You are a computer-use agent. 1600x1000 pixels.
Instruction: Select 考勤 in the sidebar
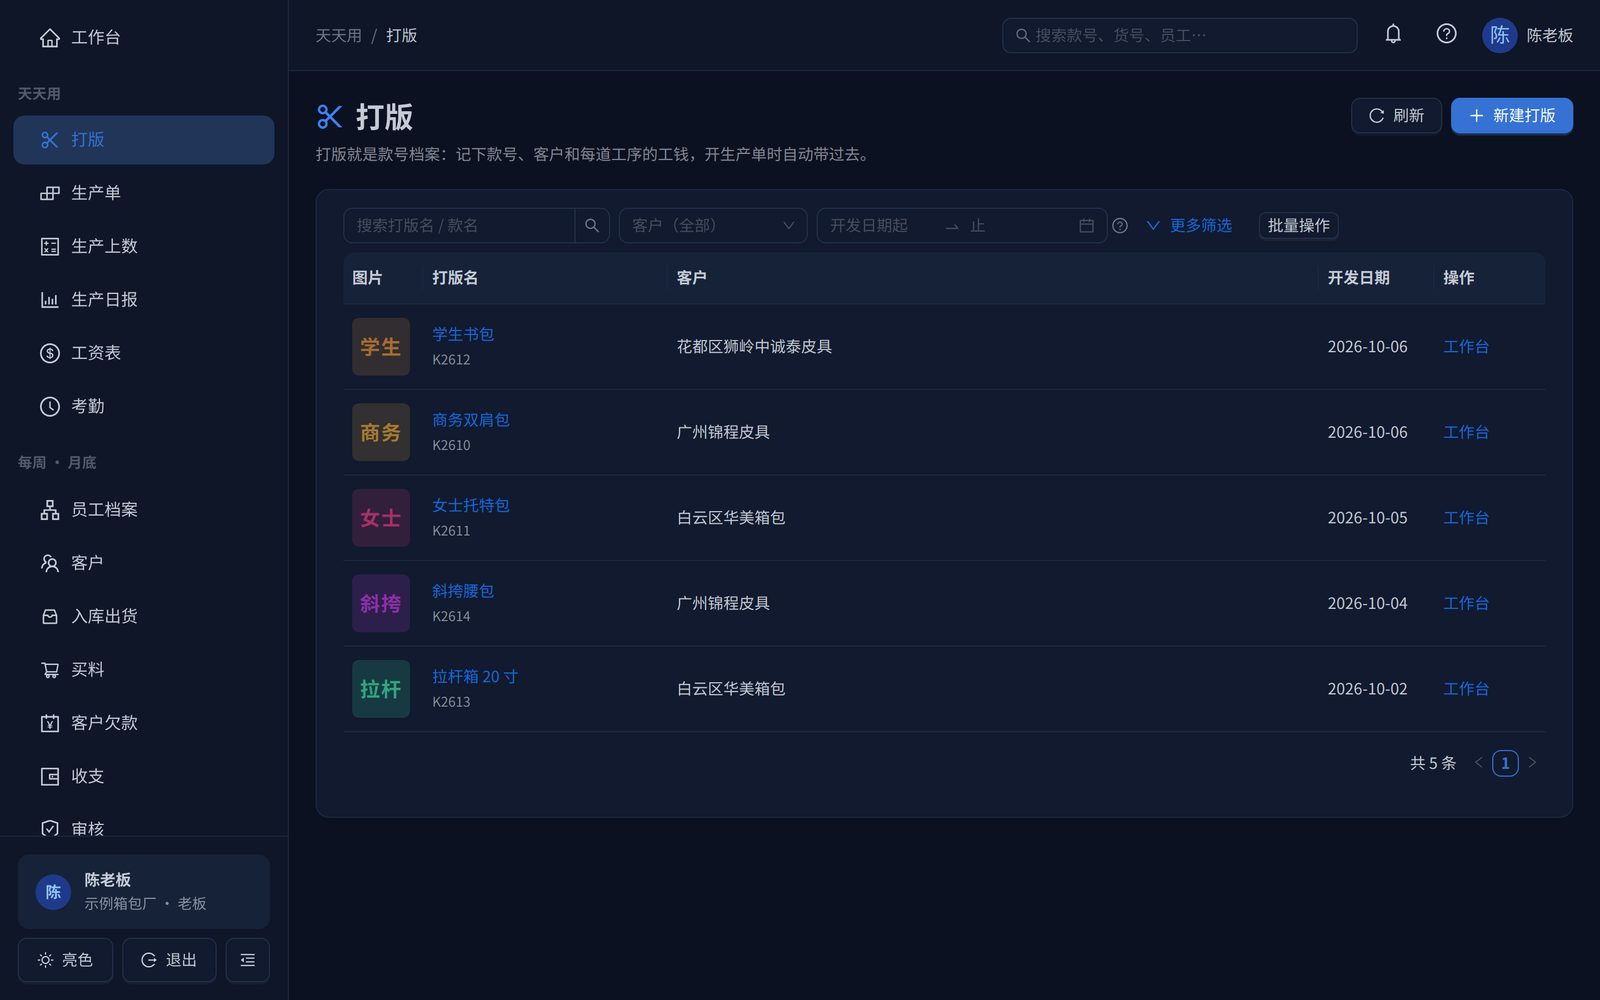click(143, 406)
